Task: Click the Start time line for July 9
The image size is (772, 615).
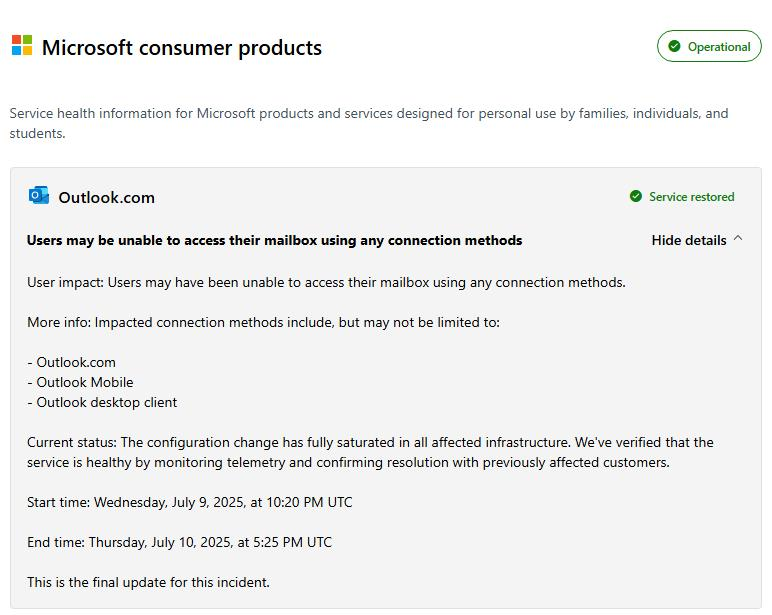Action: point(189,502)
